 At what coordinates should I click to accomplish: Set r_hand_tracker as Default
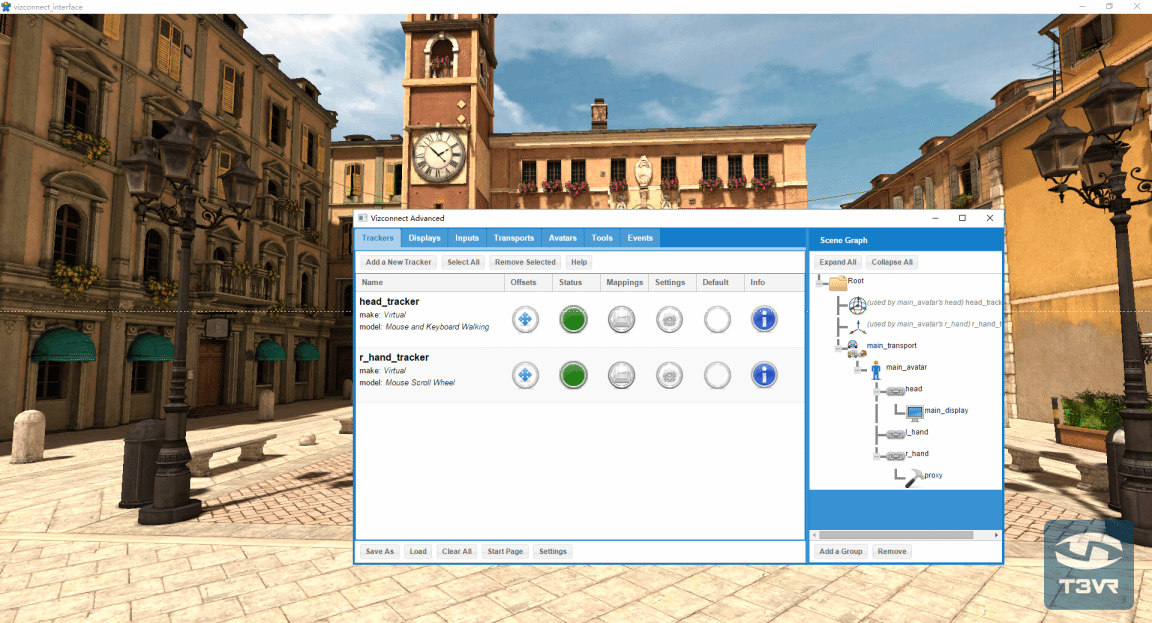coord(717,375)
